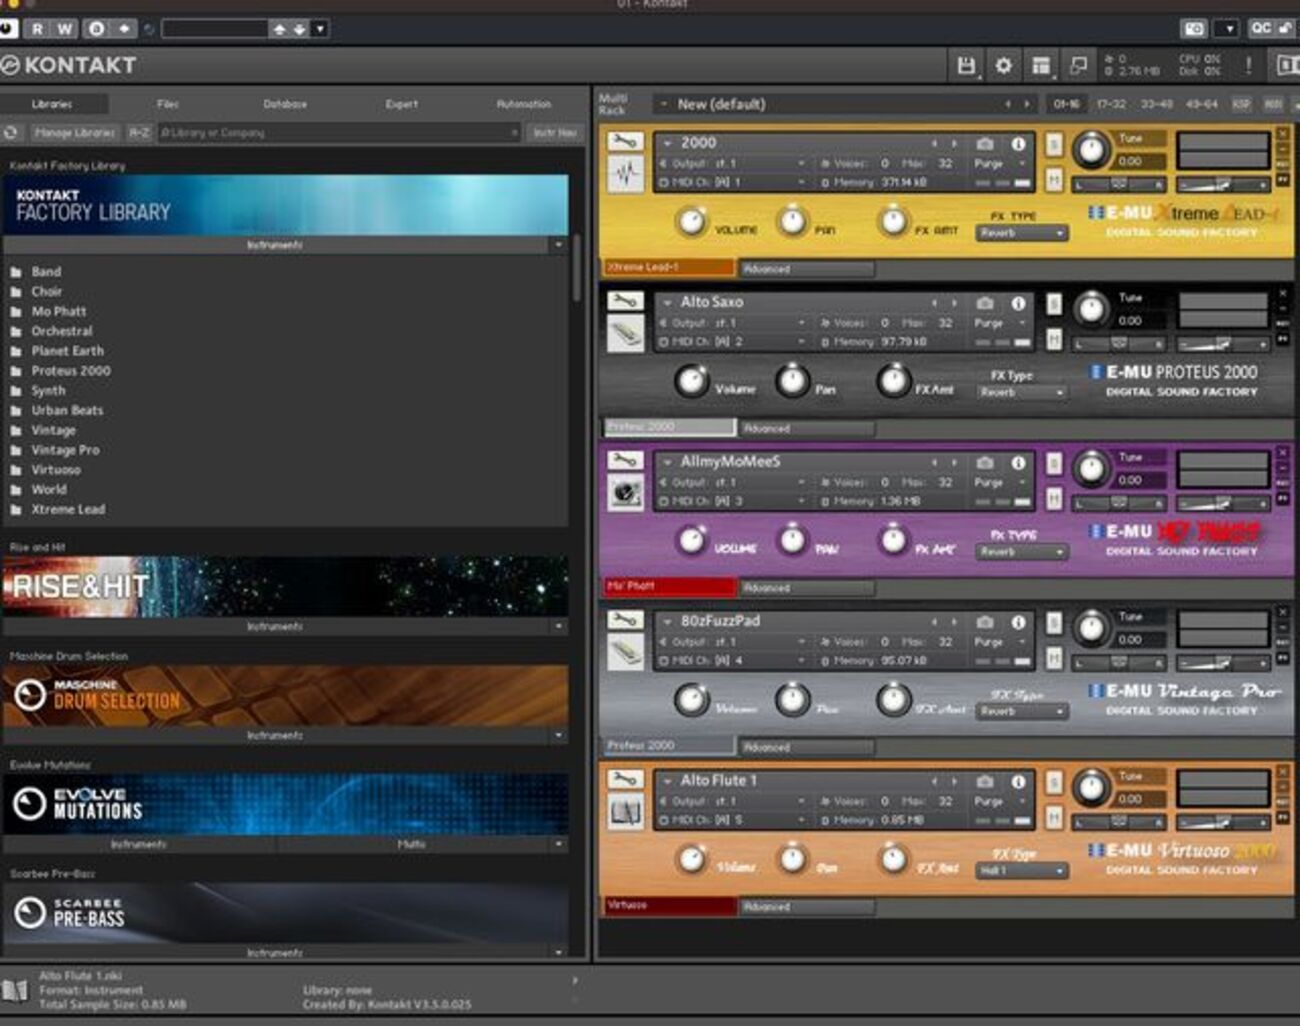Click the A-Z sort button

(x=139, y=132)
